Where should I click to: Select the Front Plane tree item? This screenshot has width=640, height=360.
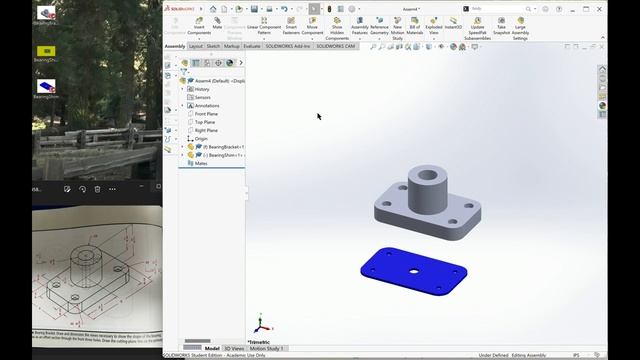(206, 114)
